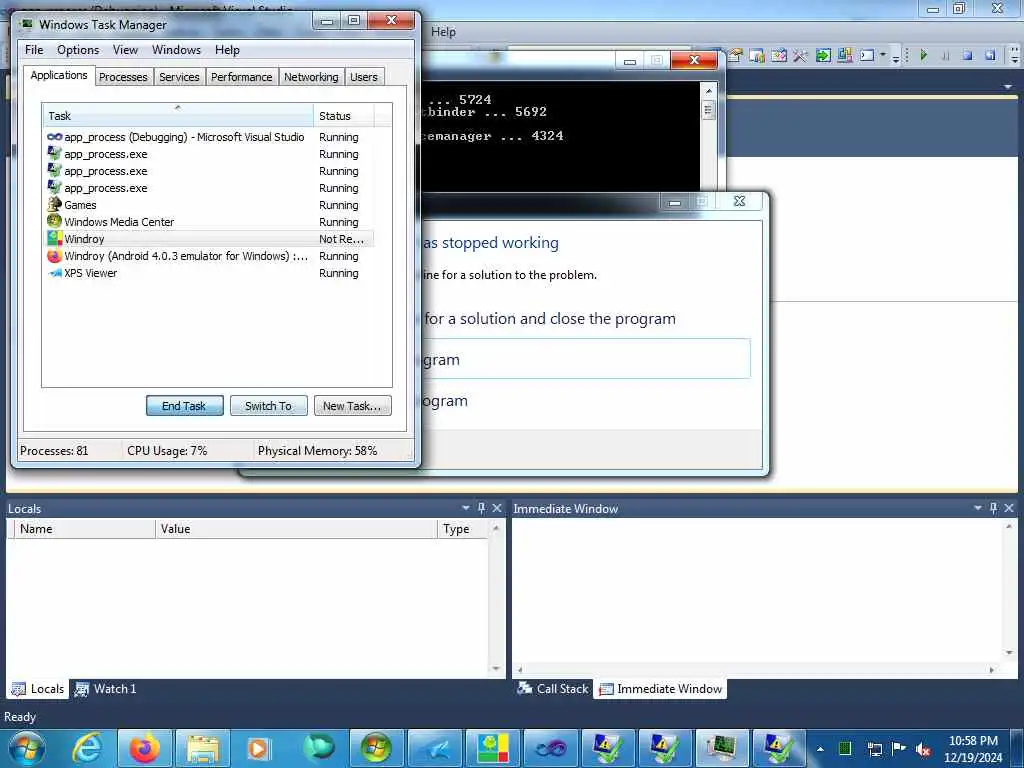
Task: Select the Games task row
Action: (209, 205)
